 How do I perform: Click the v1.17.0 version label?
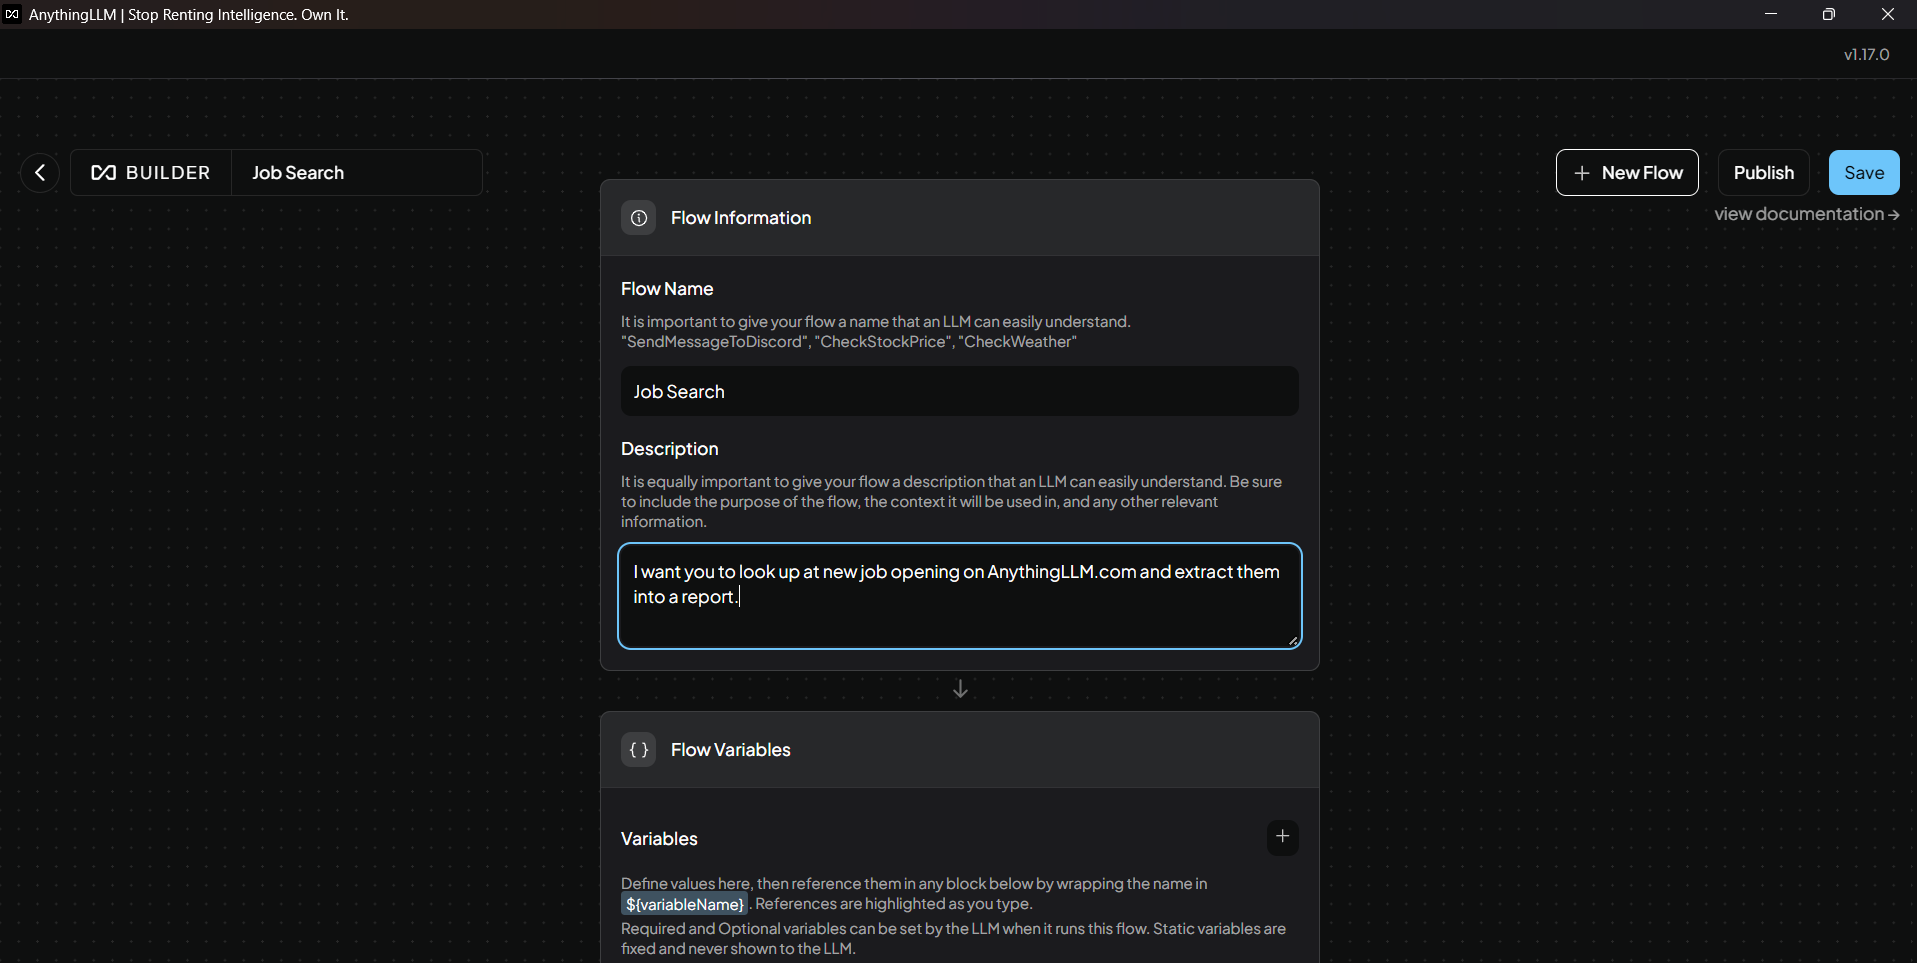pos(1867,55)
